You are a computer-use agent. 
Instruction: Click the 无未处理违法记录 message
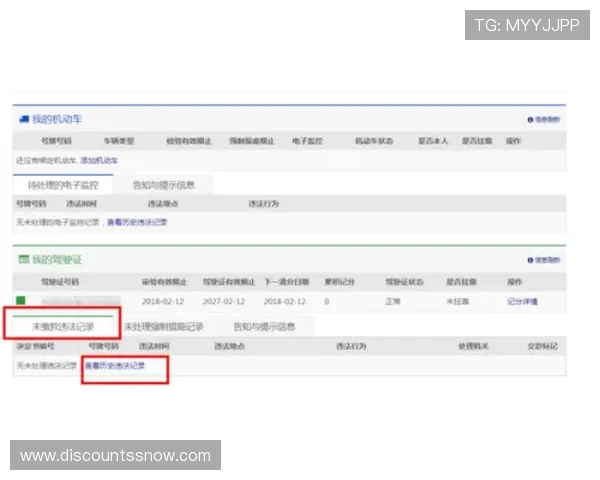[x=47, y=366]
